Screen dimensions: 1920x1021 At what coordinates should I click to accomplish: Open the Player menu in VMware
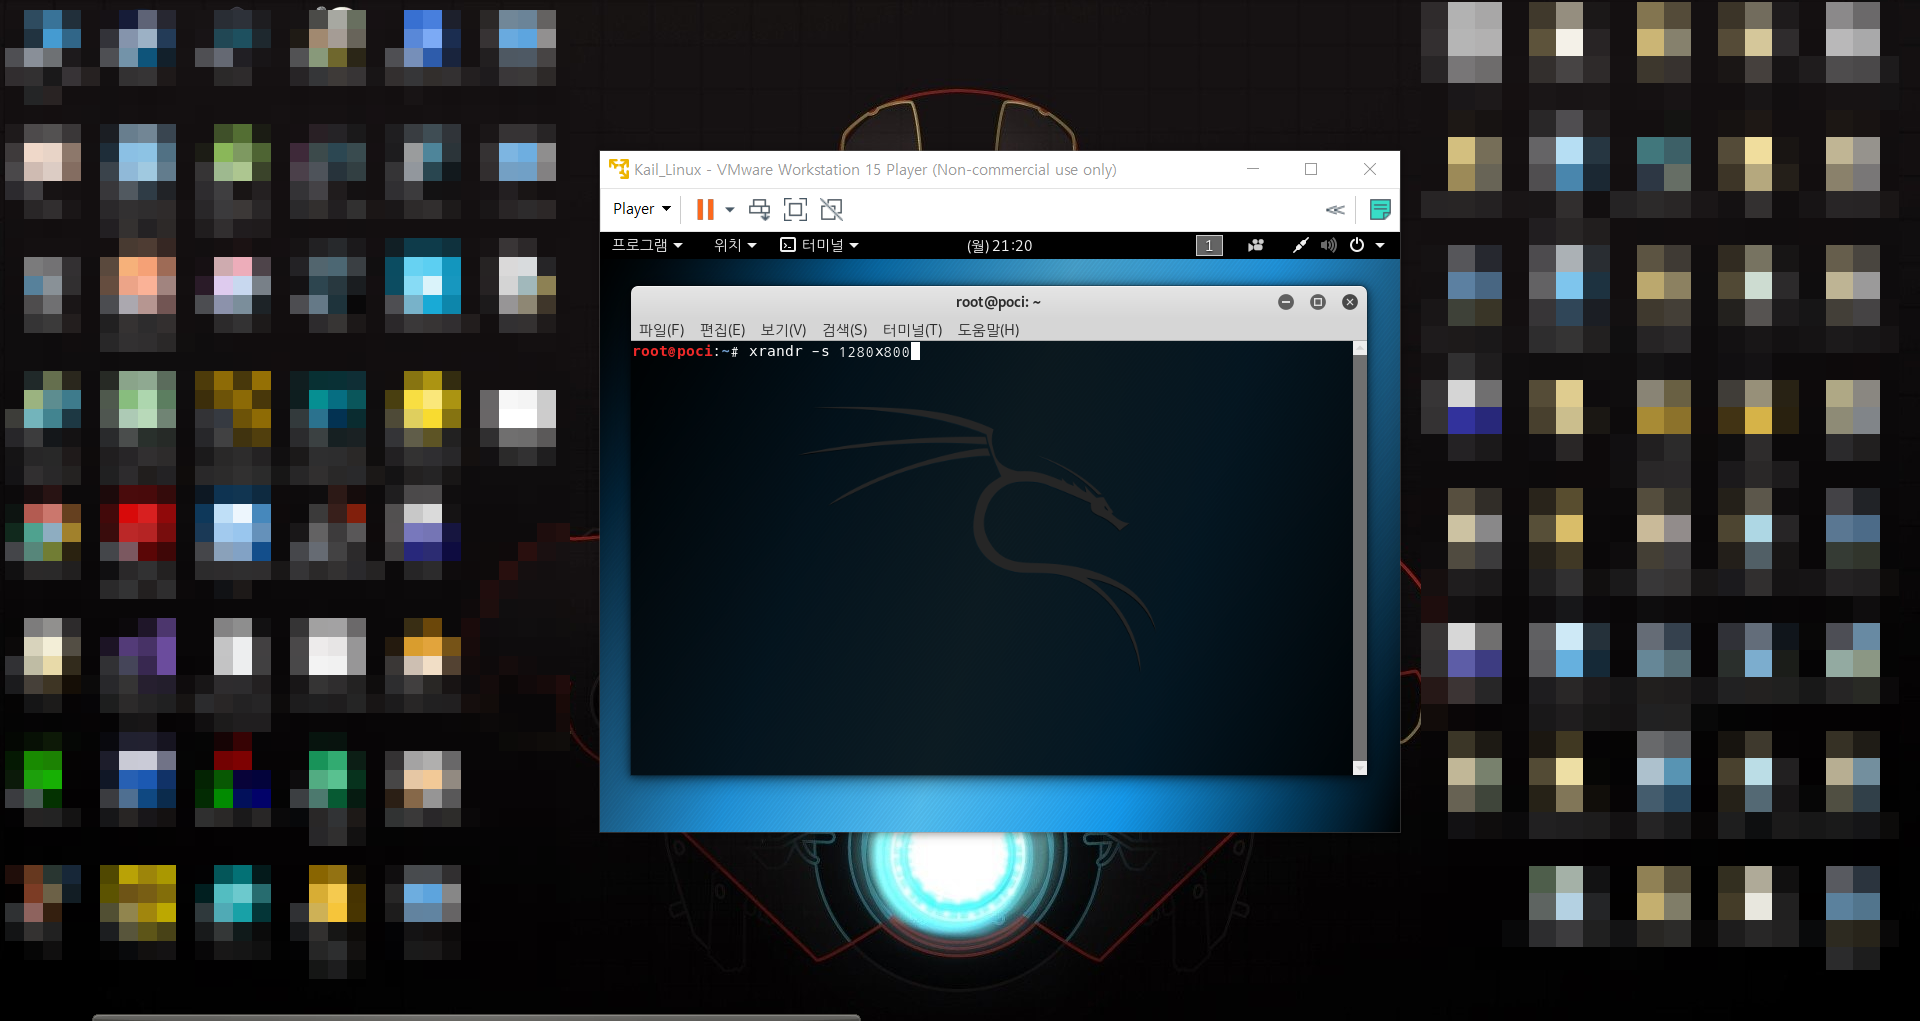(641, 209)
